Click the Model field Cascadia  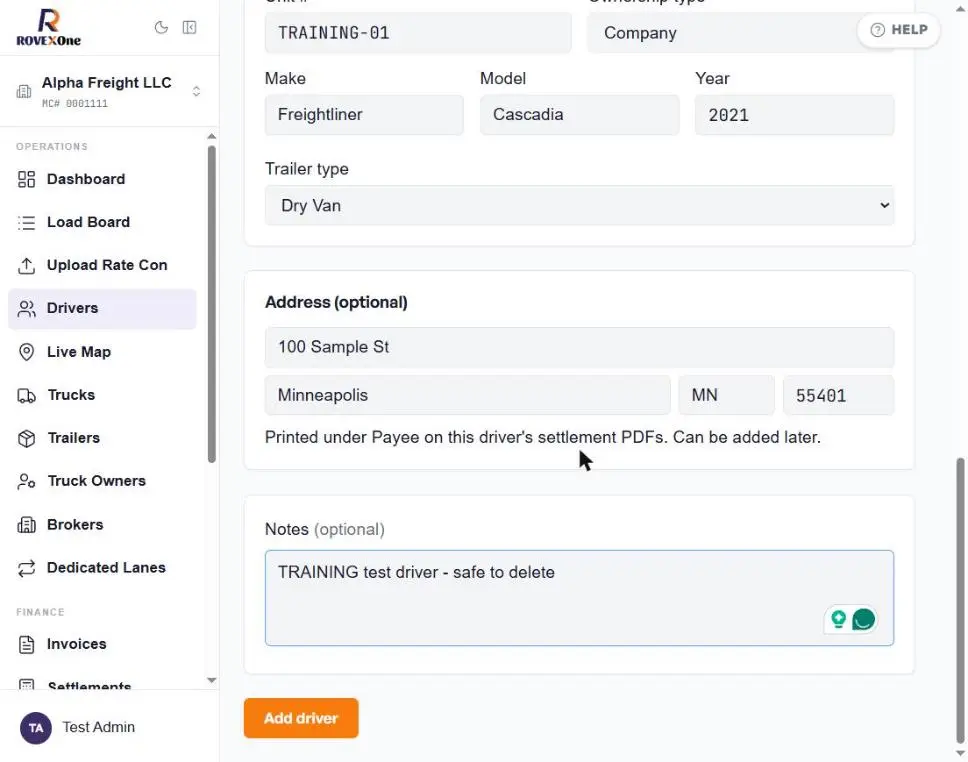[x=580, y=115]
